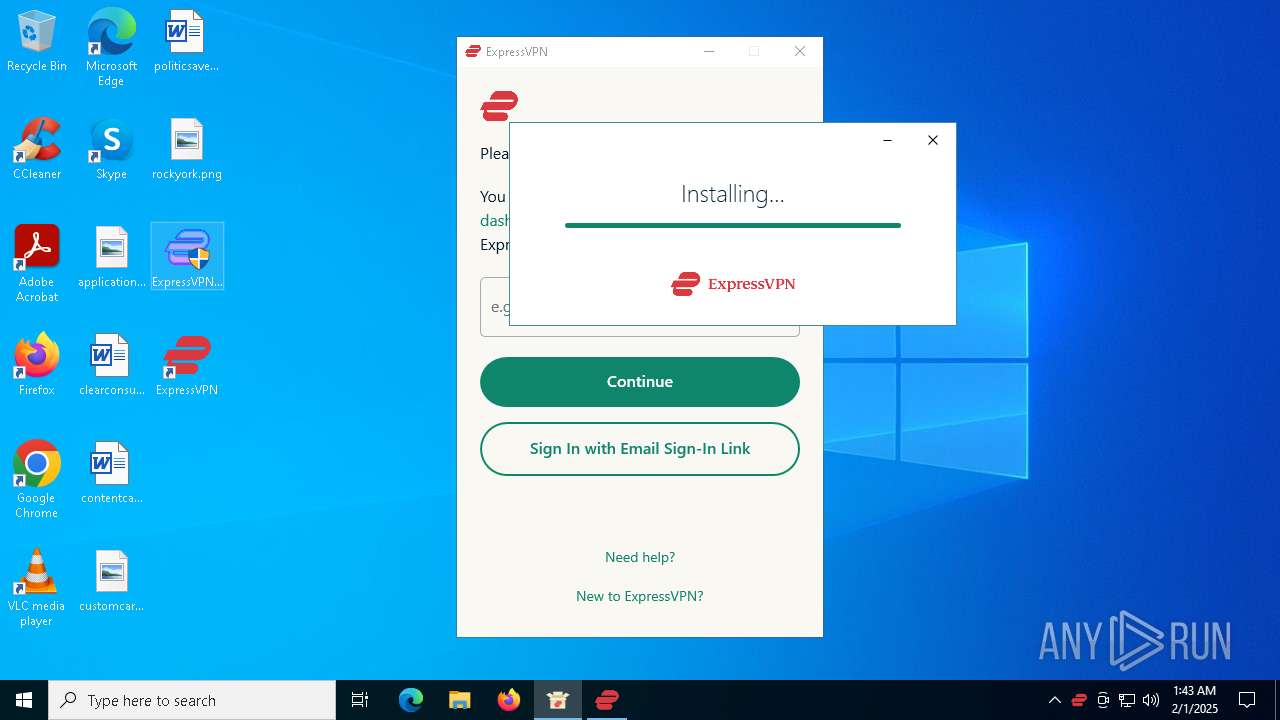Open CCleaner desktop shortcut
The width and height of the screenshot is (1280, 720).
(37, 149)
